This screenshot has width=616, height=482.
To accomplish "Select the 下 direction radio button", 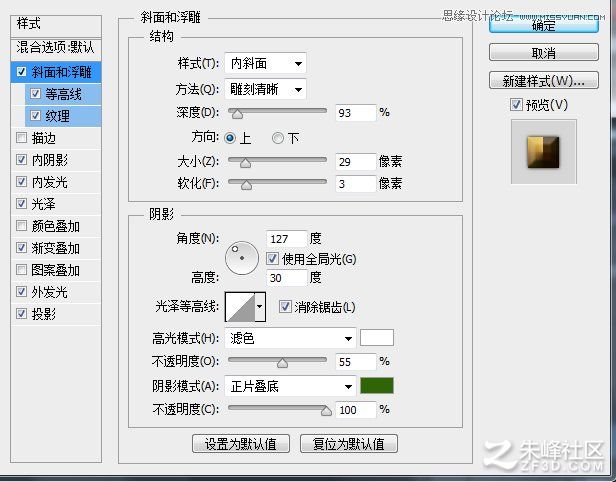I will [x=278, y=138].
